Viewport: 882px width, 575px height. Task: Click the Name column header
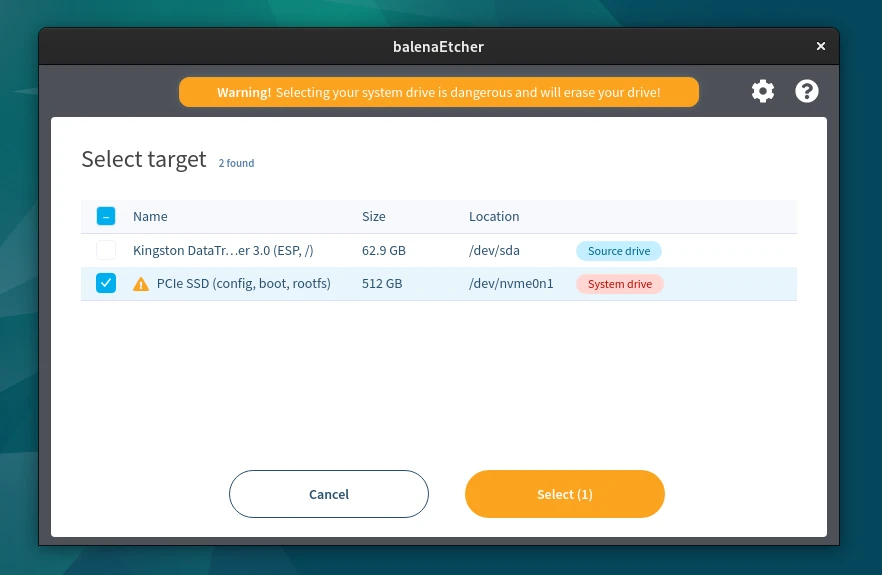pos(150,217)
